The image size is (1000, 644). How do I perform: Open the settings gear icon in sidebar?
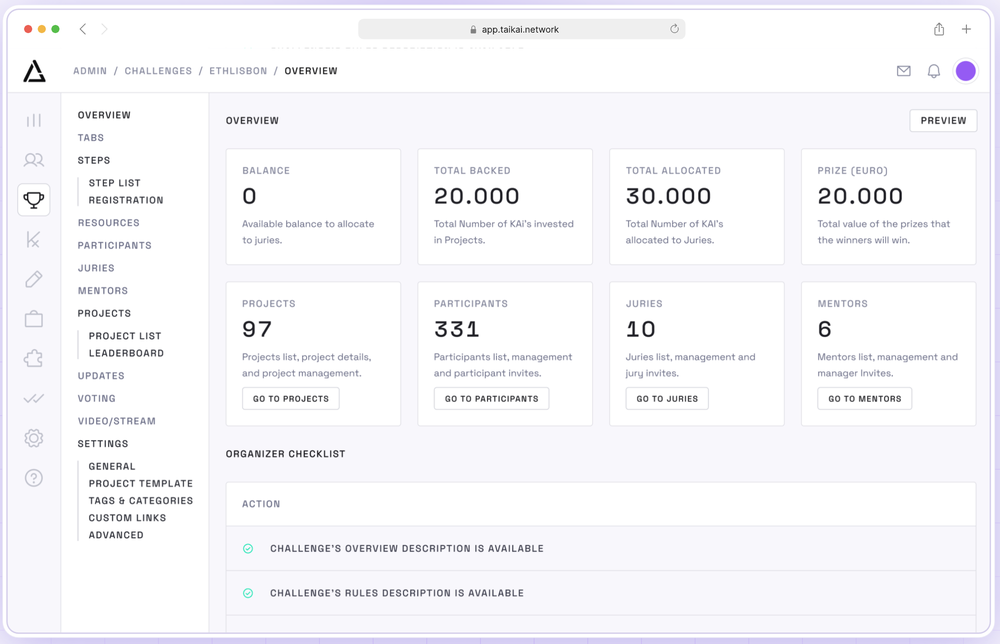[x=34, y=438]
